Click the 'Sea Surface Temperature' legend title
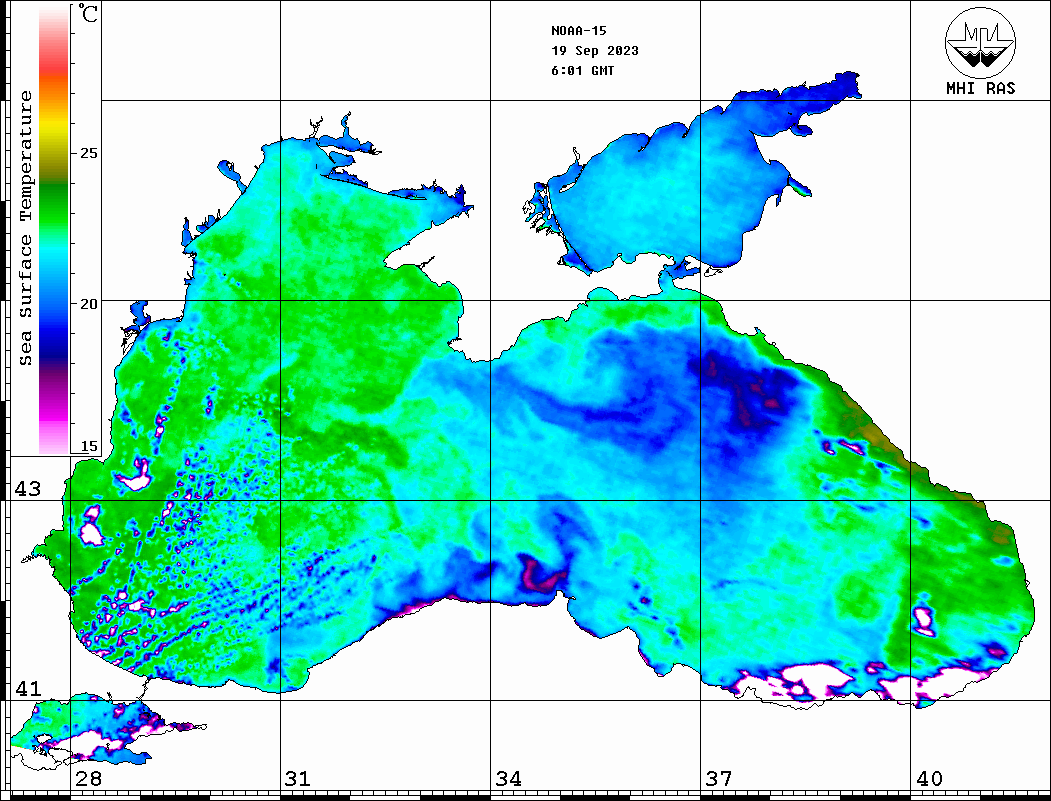The image size is (1051, 801). click(25, 228)
